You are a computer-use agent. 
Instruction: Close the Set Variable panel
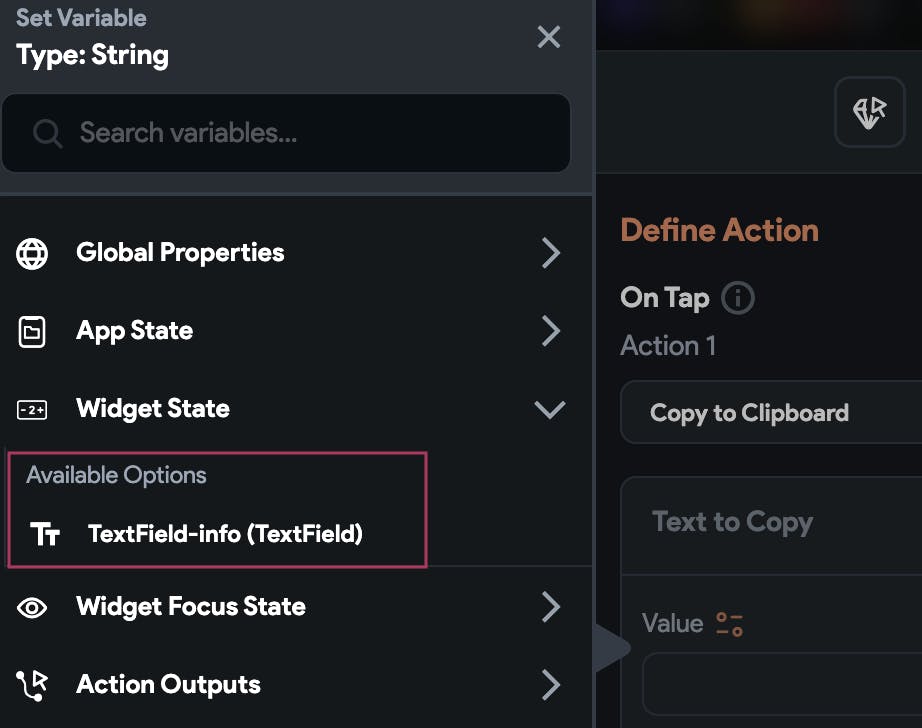pos(549,37)
